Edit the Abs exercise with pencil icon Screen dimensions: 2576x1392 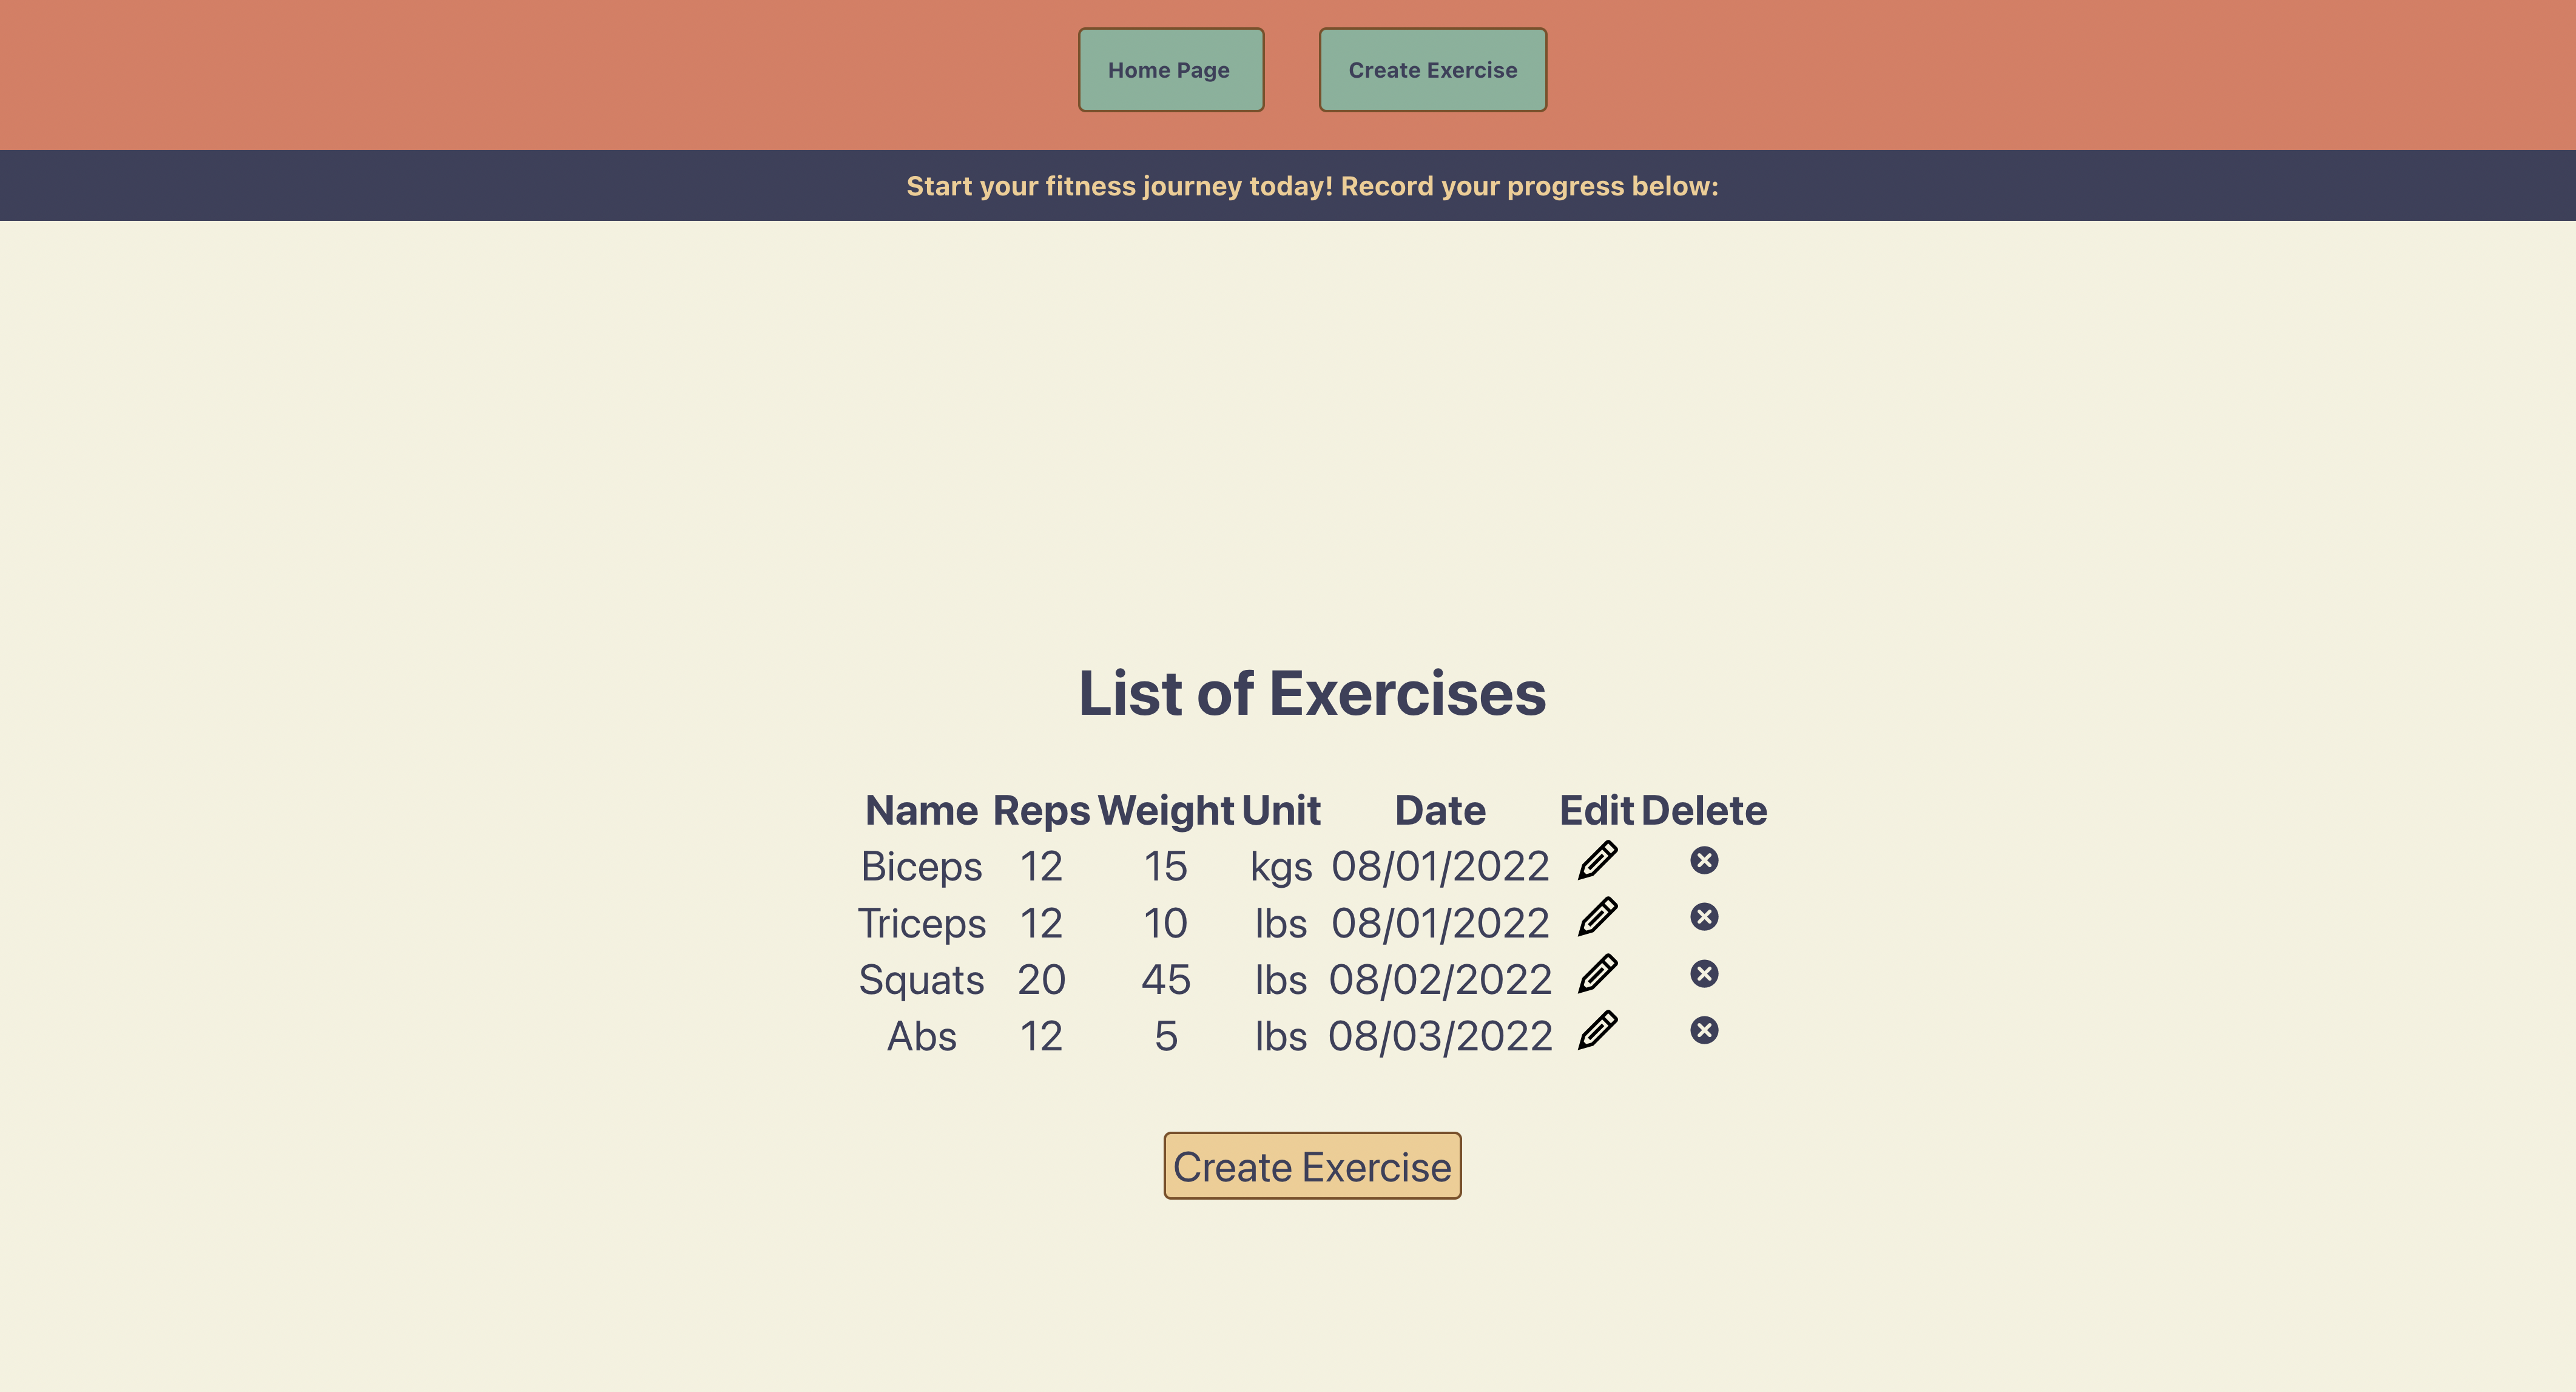[x=1597, y=1031]
